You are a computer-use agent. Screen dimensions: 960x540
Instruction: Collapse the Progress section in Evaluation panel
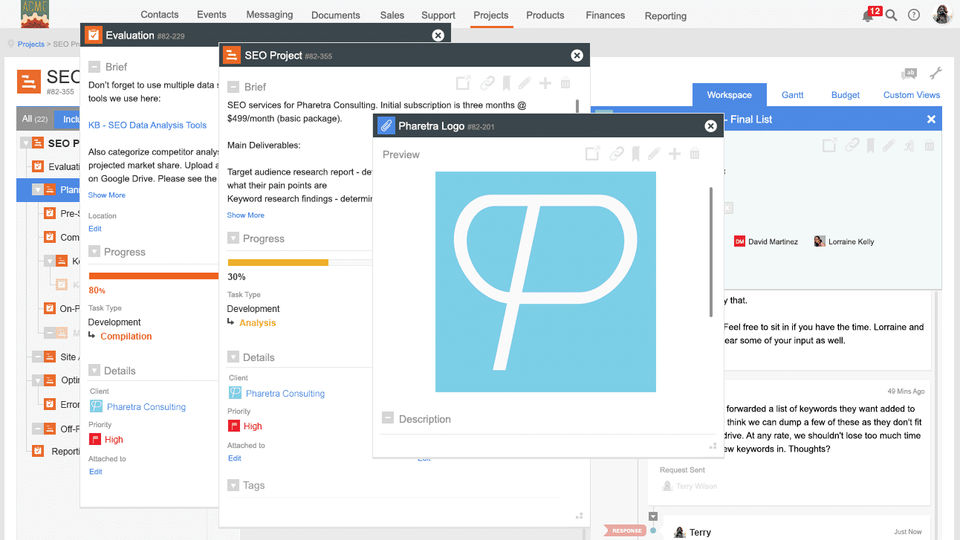point(94,251)
